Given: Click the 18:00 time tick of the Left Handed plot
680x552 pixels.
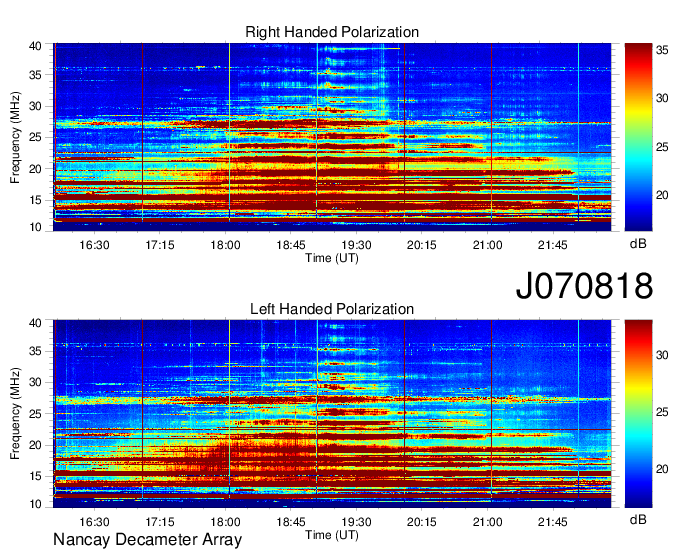Looking at the screenshot, I should (x=226, y=522).
